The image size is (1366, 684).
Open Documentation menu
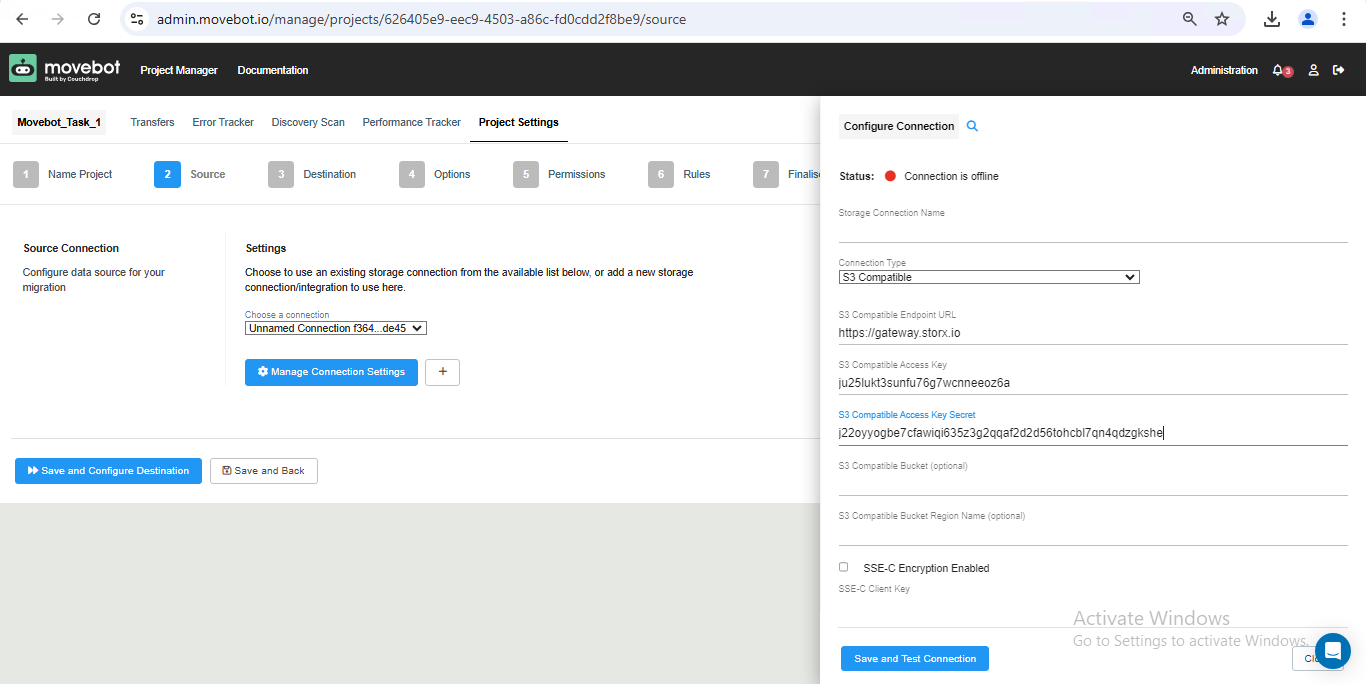click(x=273, y=70)
